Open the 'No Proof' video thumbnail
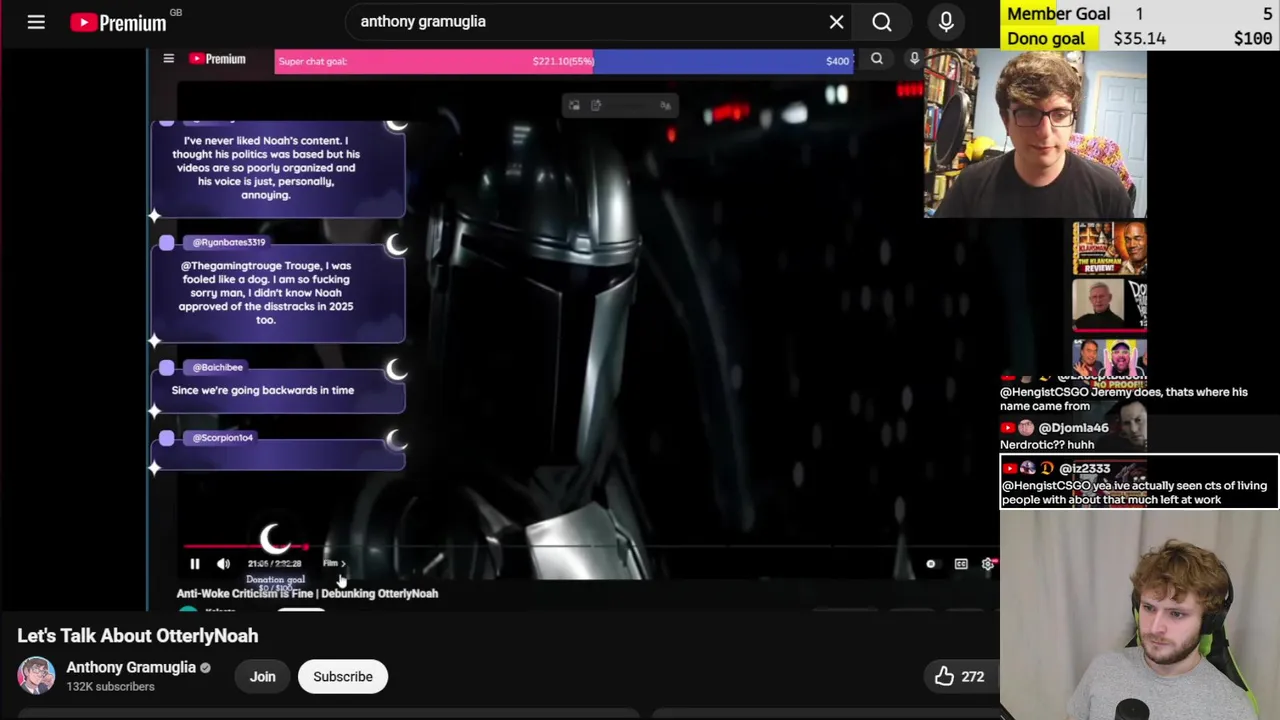Image resolution: width=1280 pixels, height=720 pixels. 1109,361
